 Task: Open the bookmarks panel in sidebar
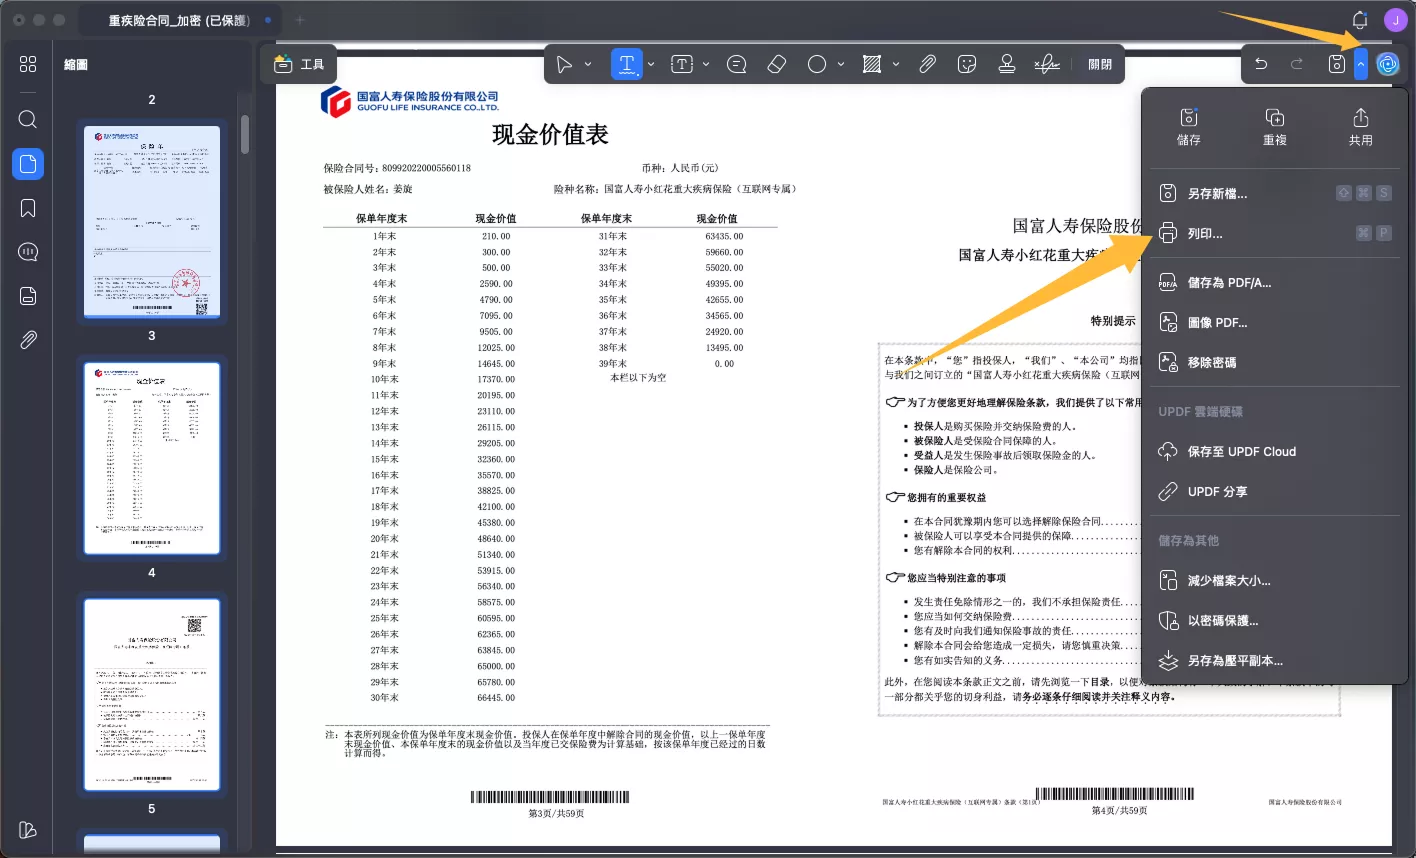(x=28, y=208)
